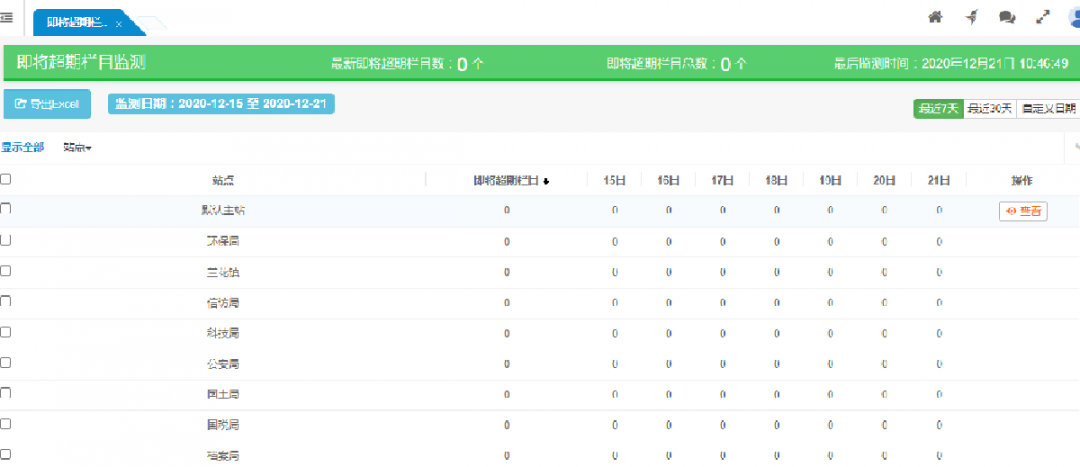1080x467 pixels.
Task: Click sort arrow on 即将超期栏目 column
Action: coord(546,181)
